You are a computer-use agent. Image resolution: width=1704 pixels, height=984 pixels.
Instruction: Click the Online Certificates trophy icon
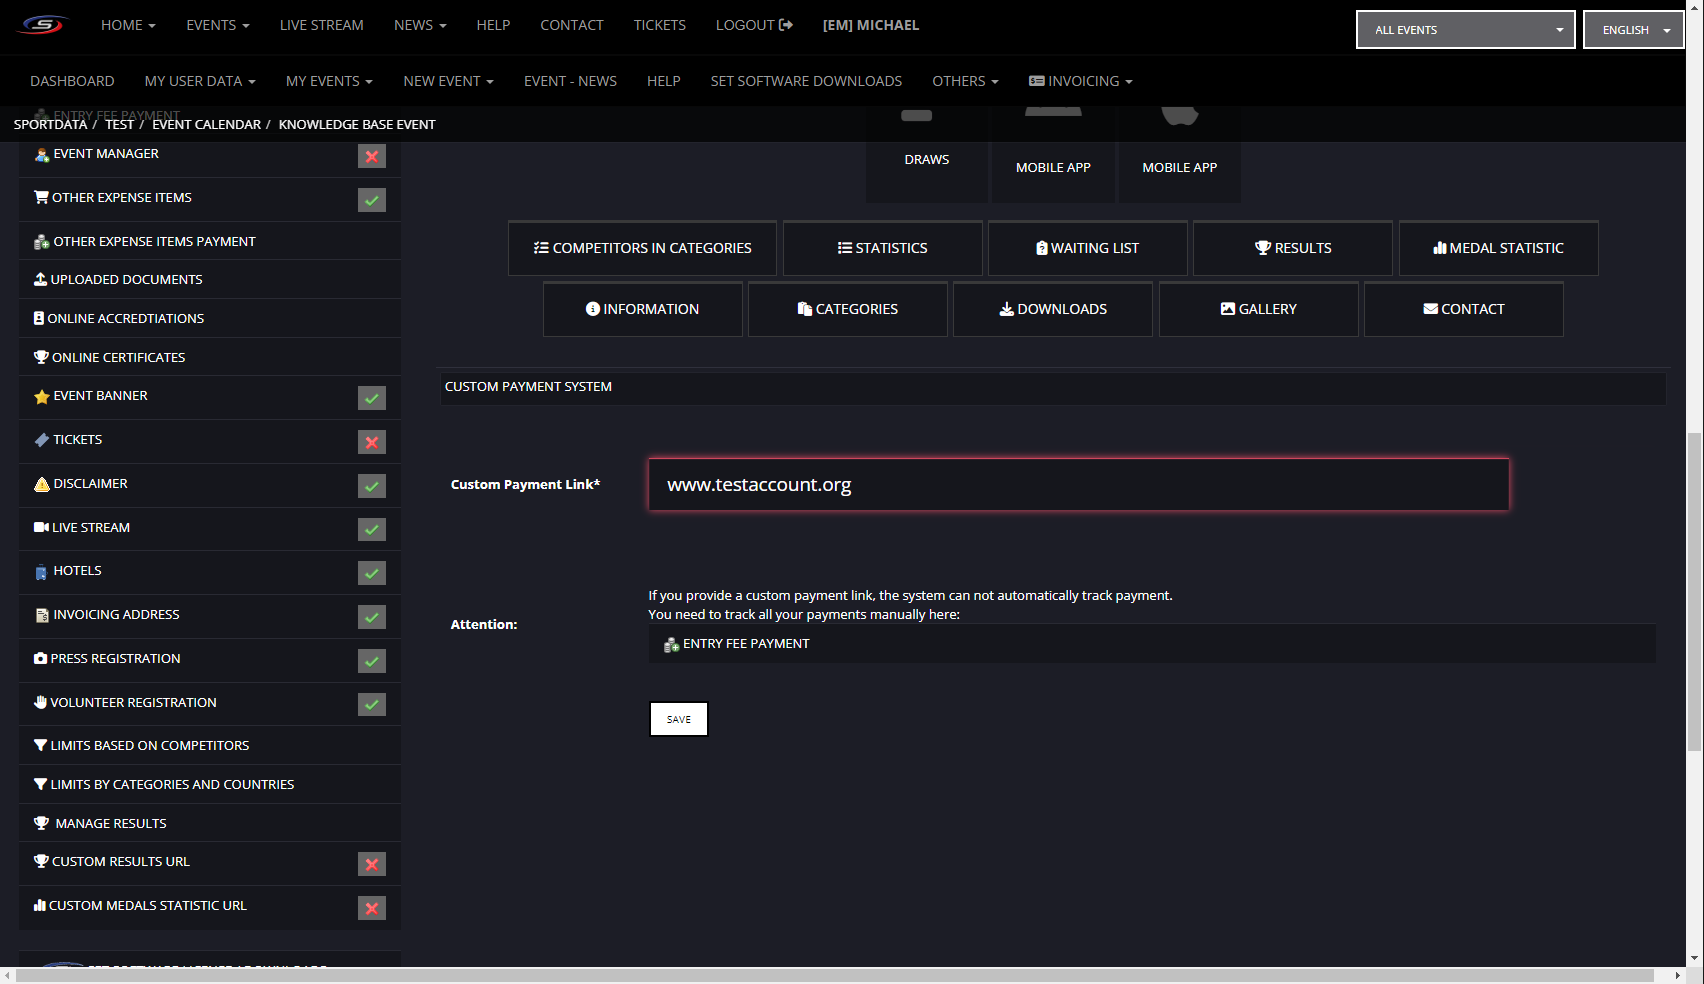tap(41, 357)
